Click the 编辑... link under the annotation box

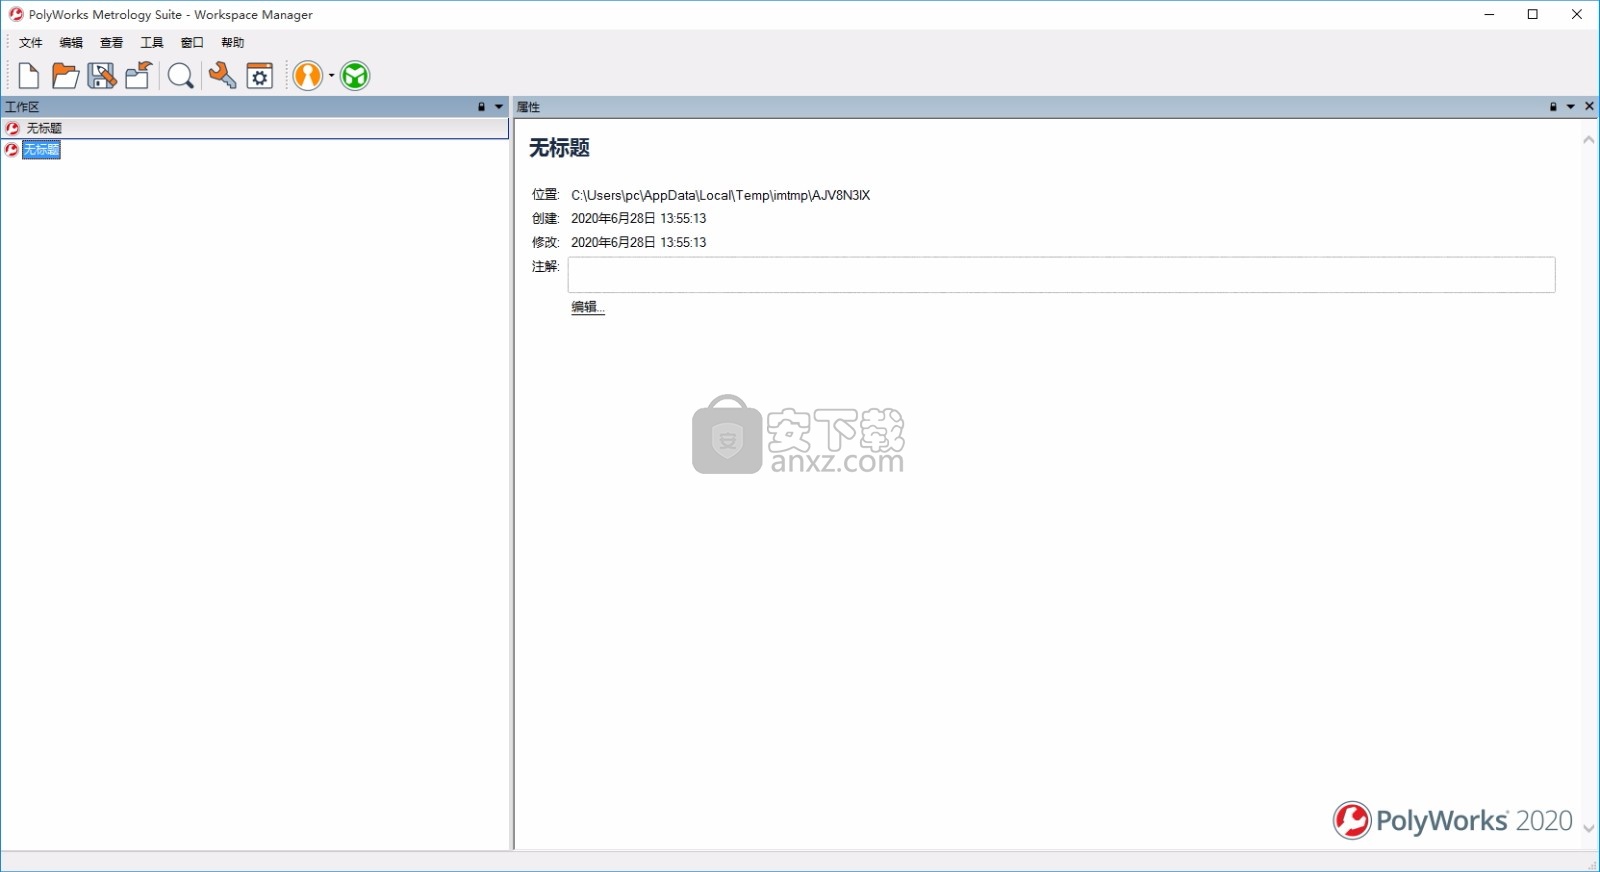tap(587, 307)
